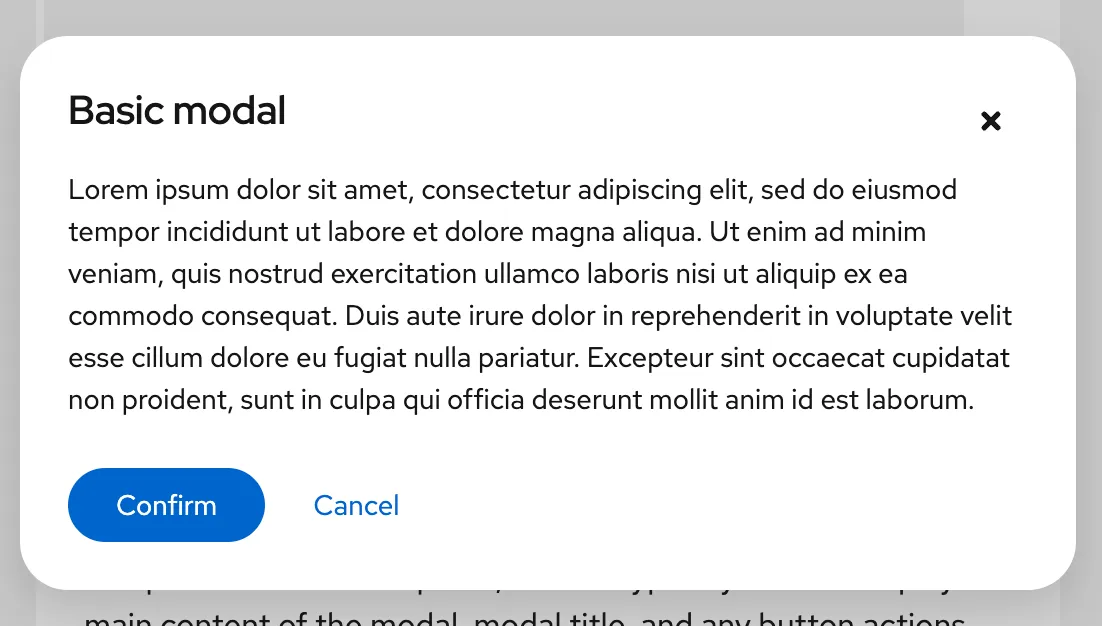
Task: Click the gray backdrop above the modal
Action: pyautogui.click(x=500, y=16)
